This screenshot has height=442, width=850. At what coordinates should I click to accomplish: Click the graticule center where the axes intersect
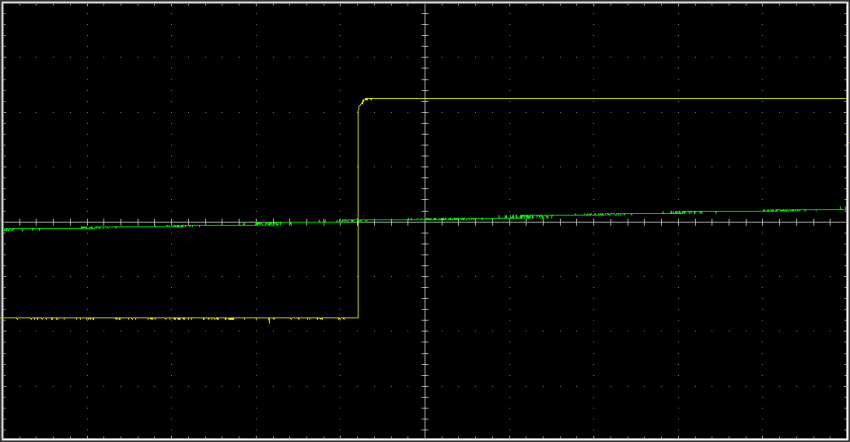click(425, 222)
